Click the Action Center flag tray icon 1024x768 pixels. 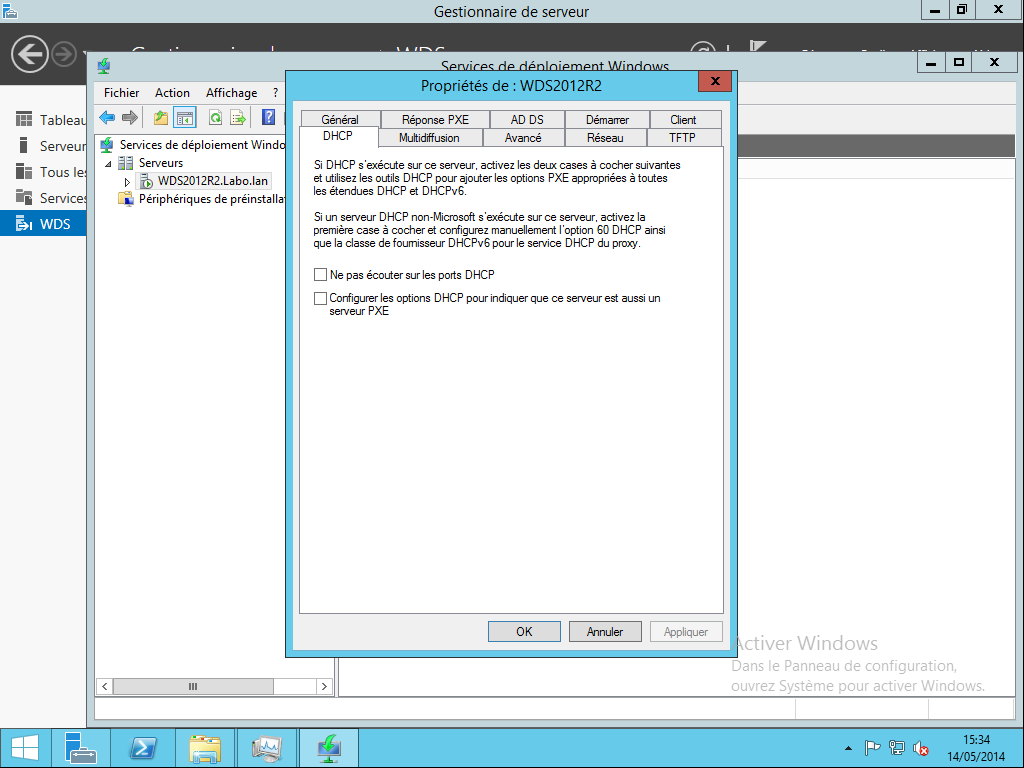[872, 748]
